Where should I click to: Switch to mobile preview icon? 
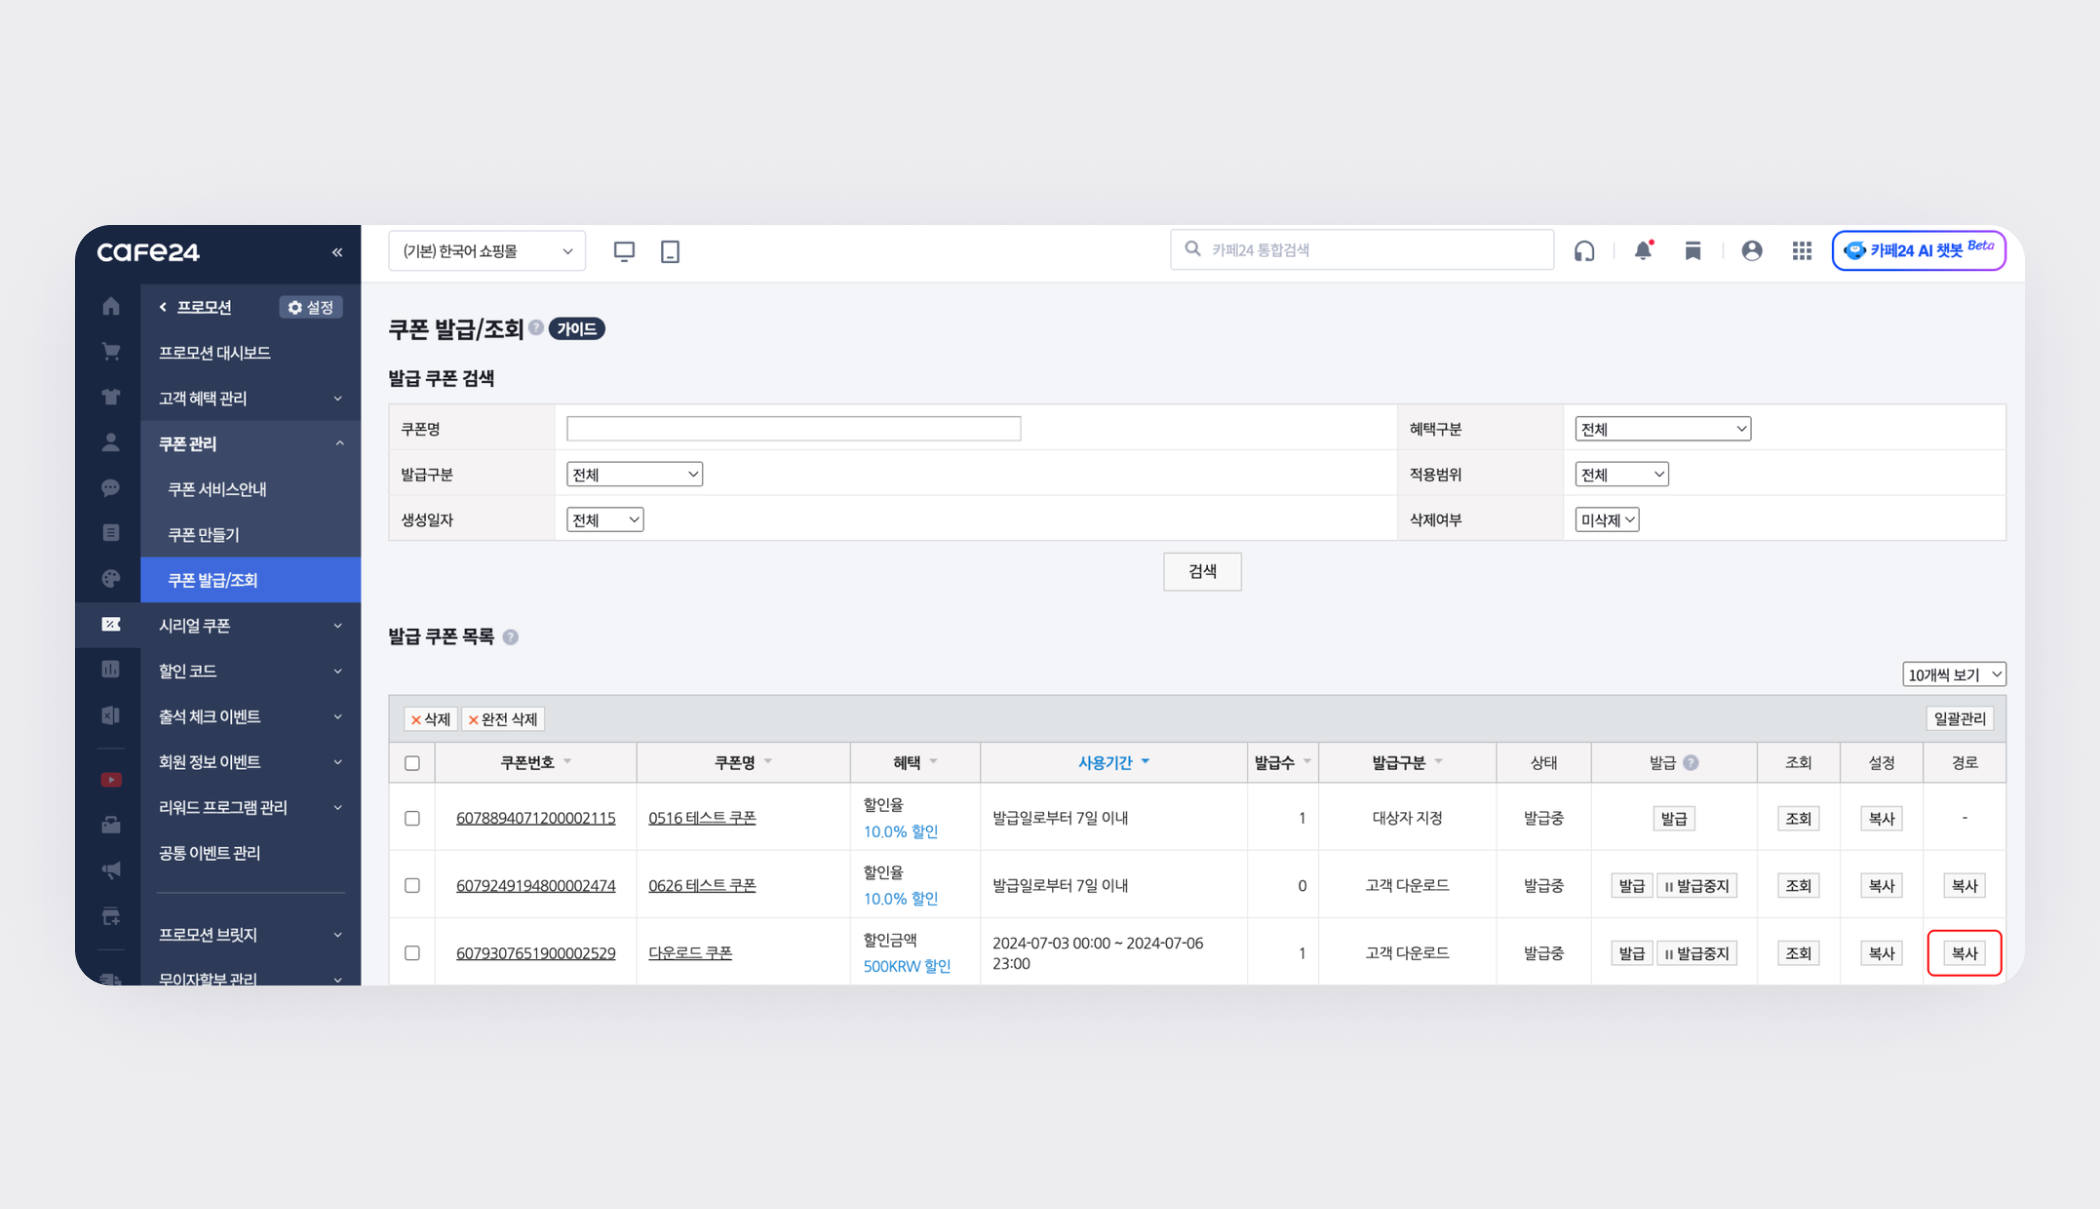pyautogui.click(x=670, y=251)
